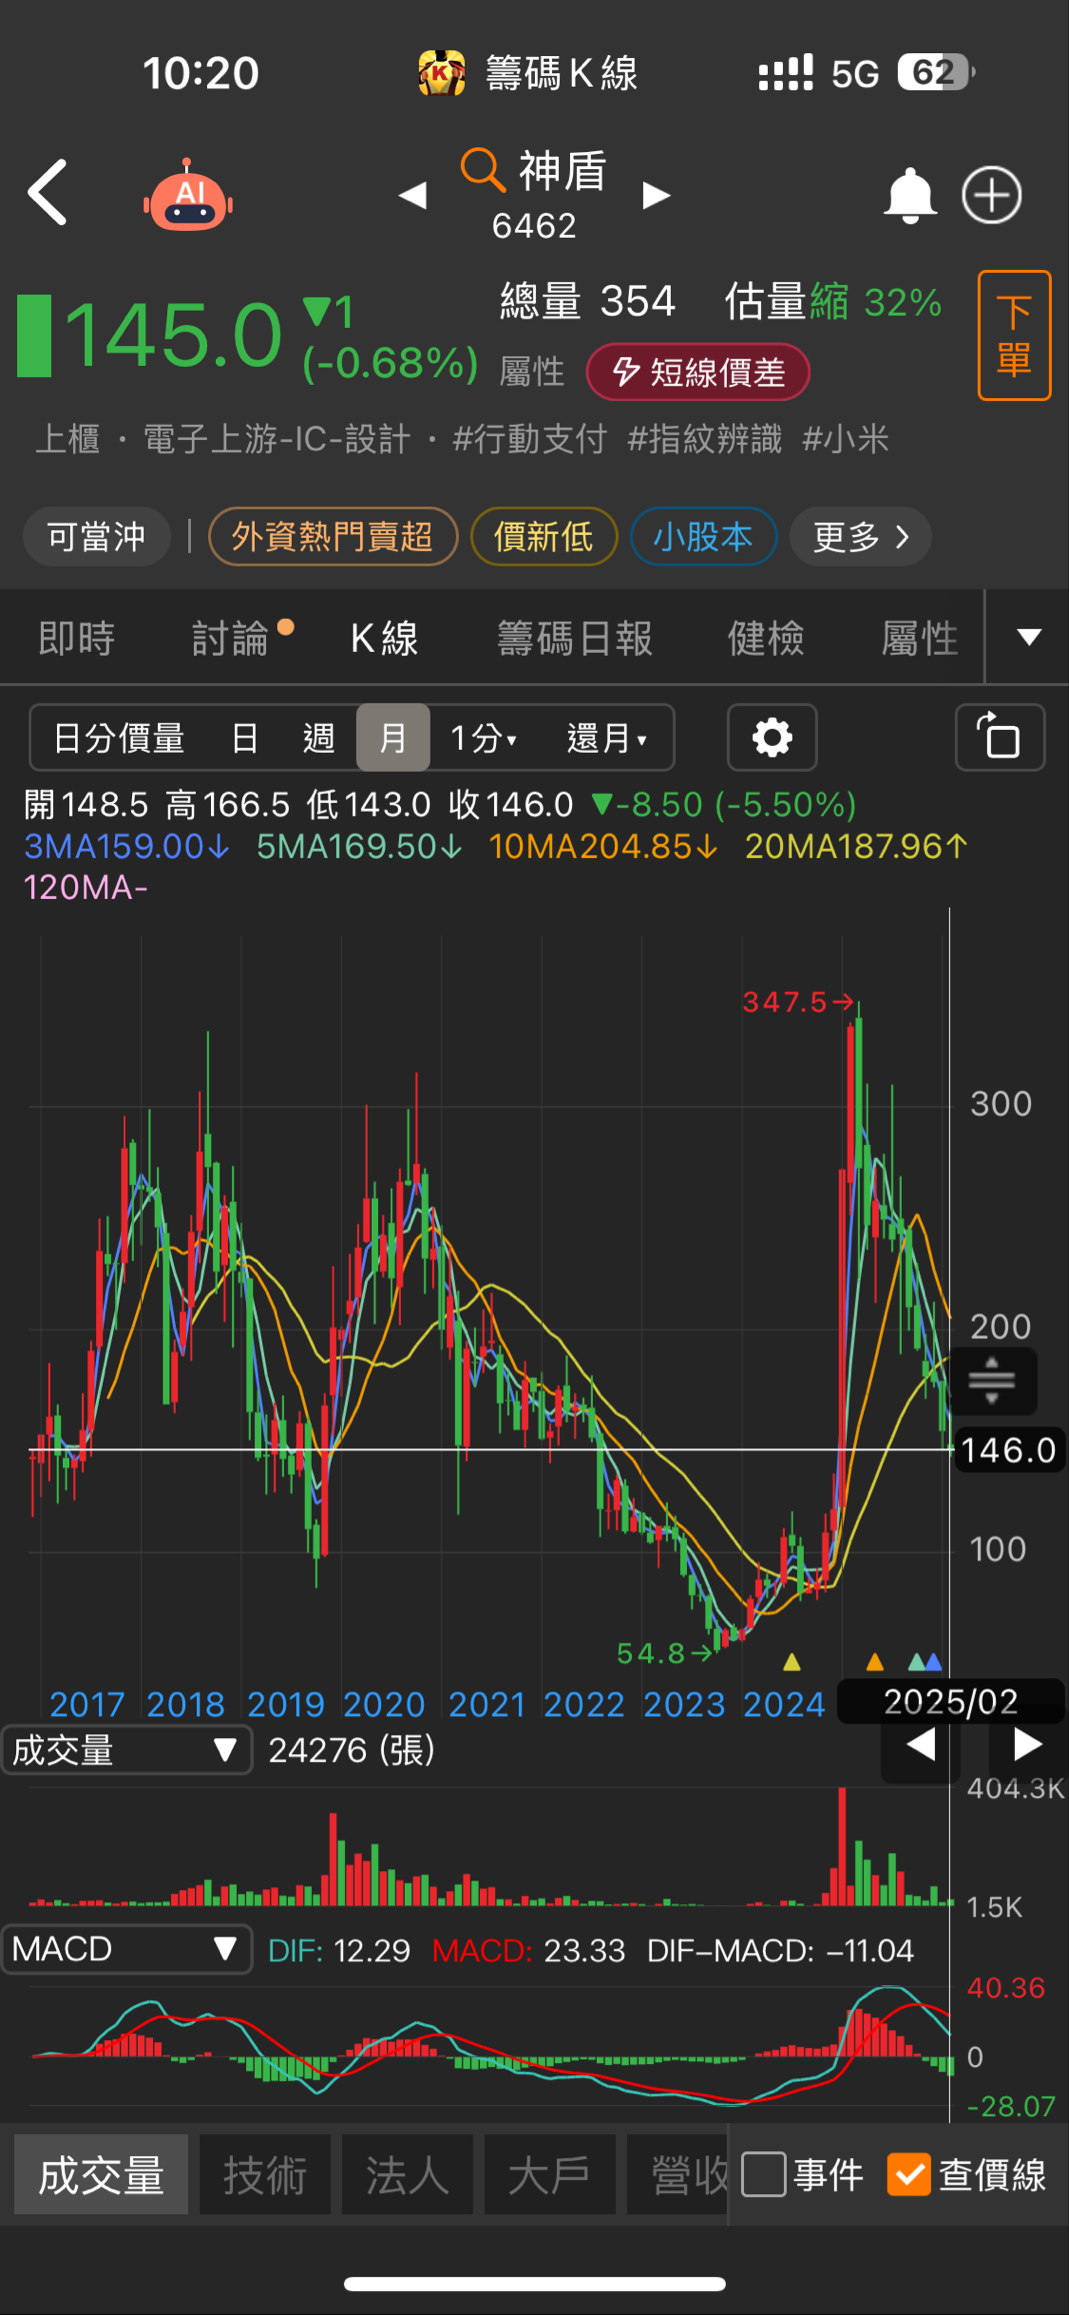Screen dimensions: 1069x2315
Task: Select bottom 大戶 indicator tab
Action: click(550, 2174)
